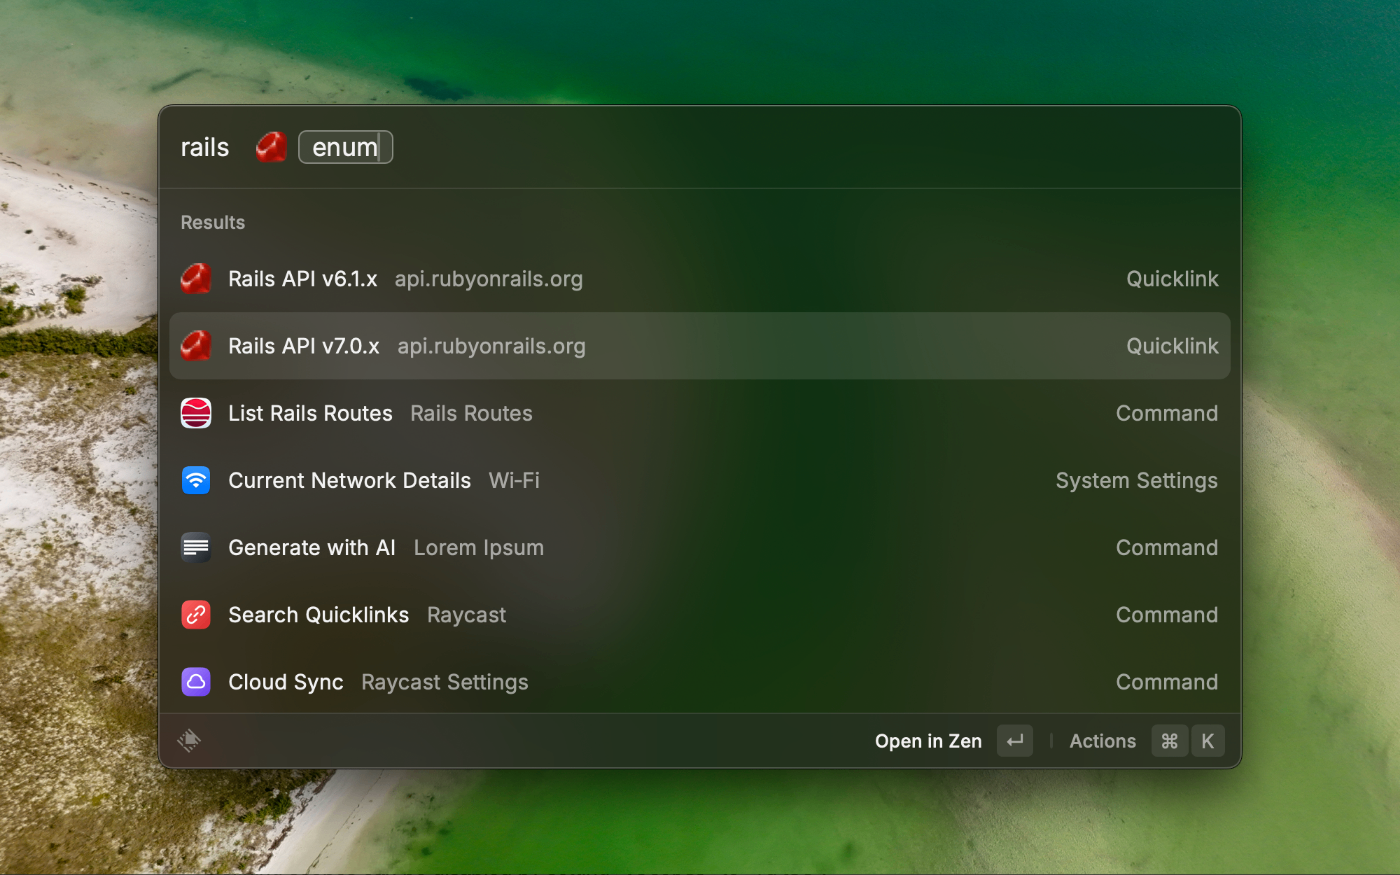Click the K key icon
The image size is (1400, 875).
tap(1208, 741)
